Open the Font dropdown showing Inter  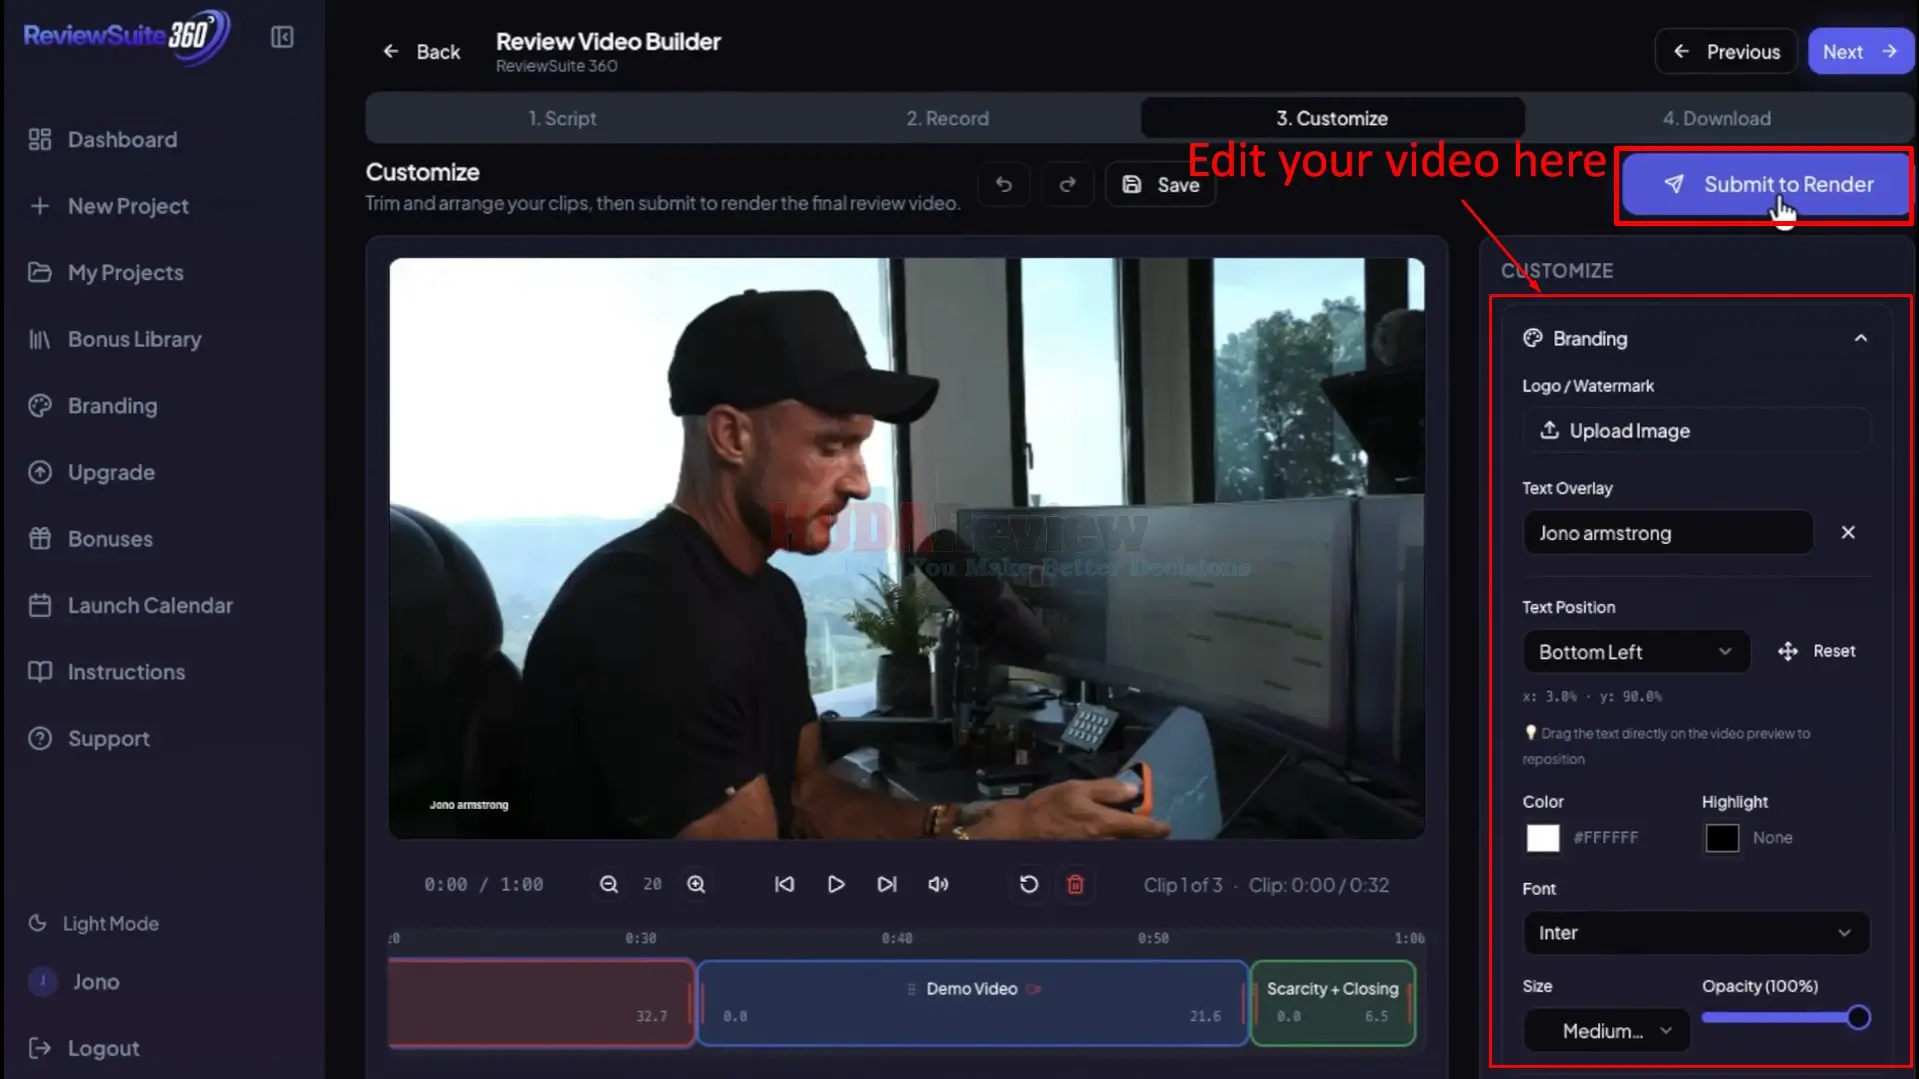(1694, 932)
